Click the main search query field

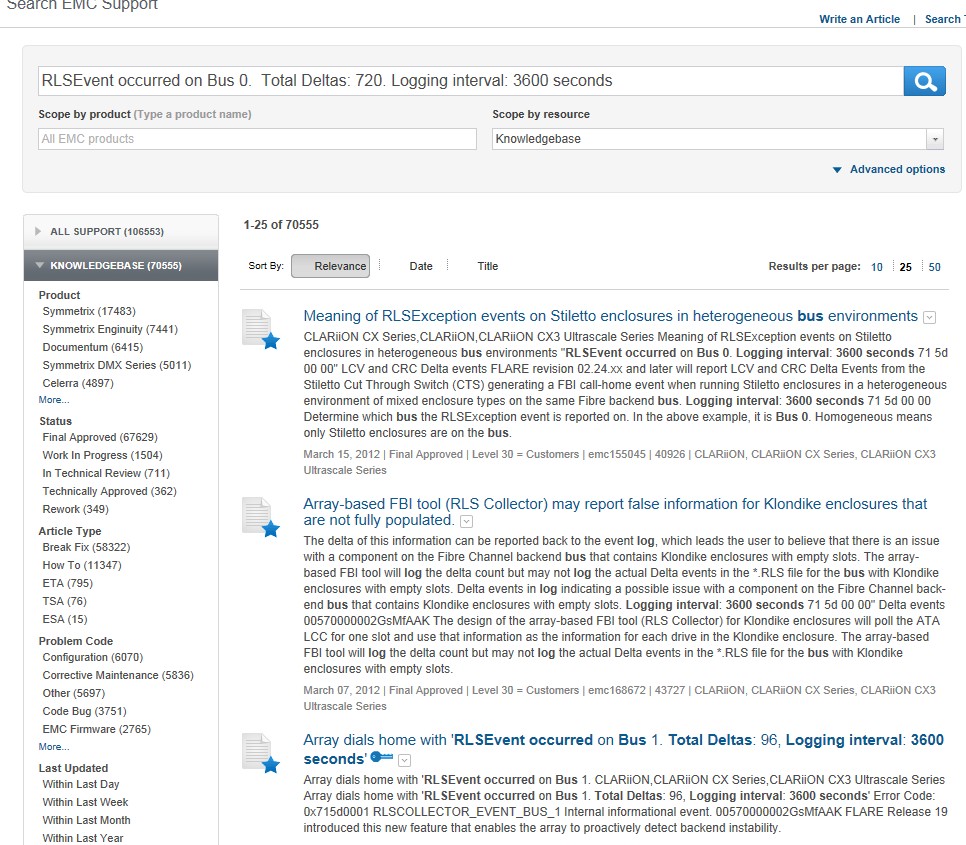click(471, 81)
